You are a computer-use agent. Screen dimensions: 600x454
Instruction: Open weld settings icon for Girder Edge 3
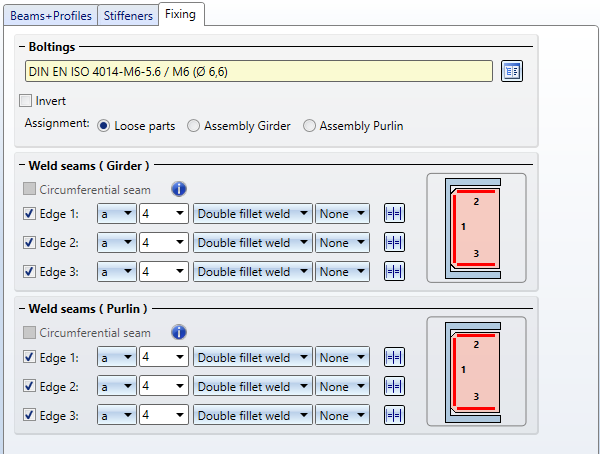pos(394,271)
